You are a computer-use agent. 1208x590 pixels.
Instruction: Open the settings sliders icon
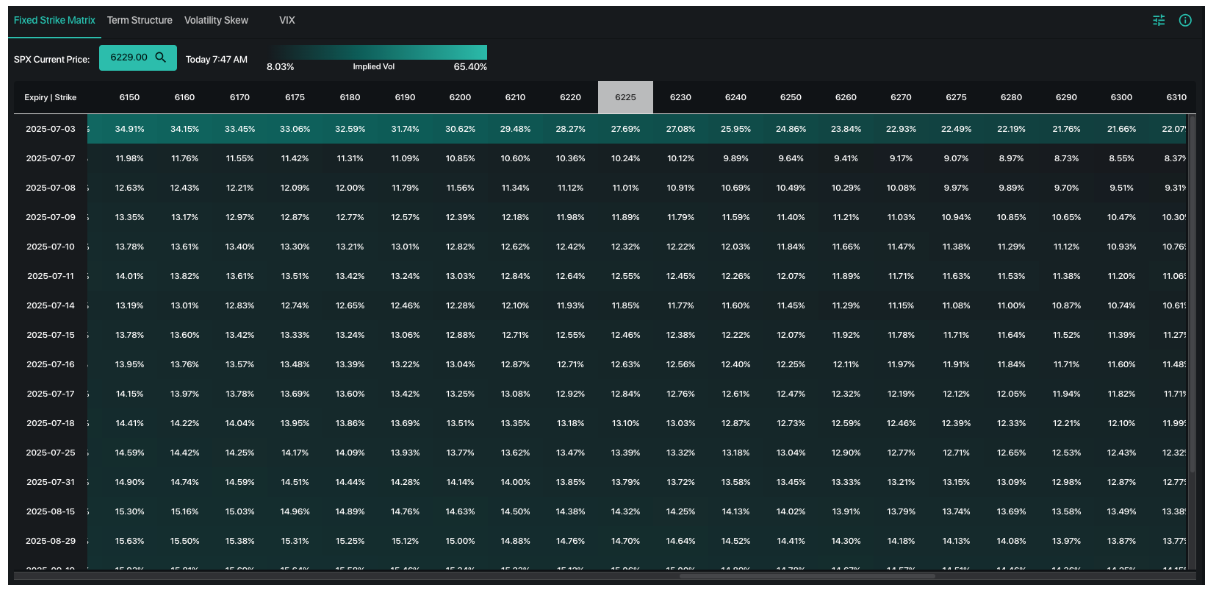tap(1159, 20)
